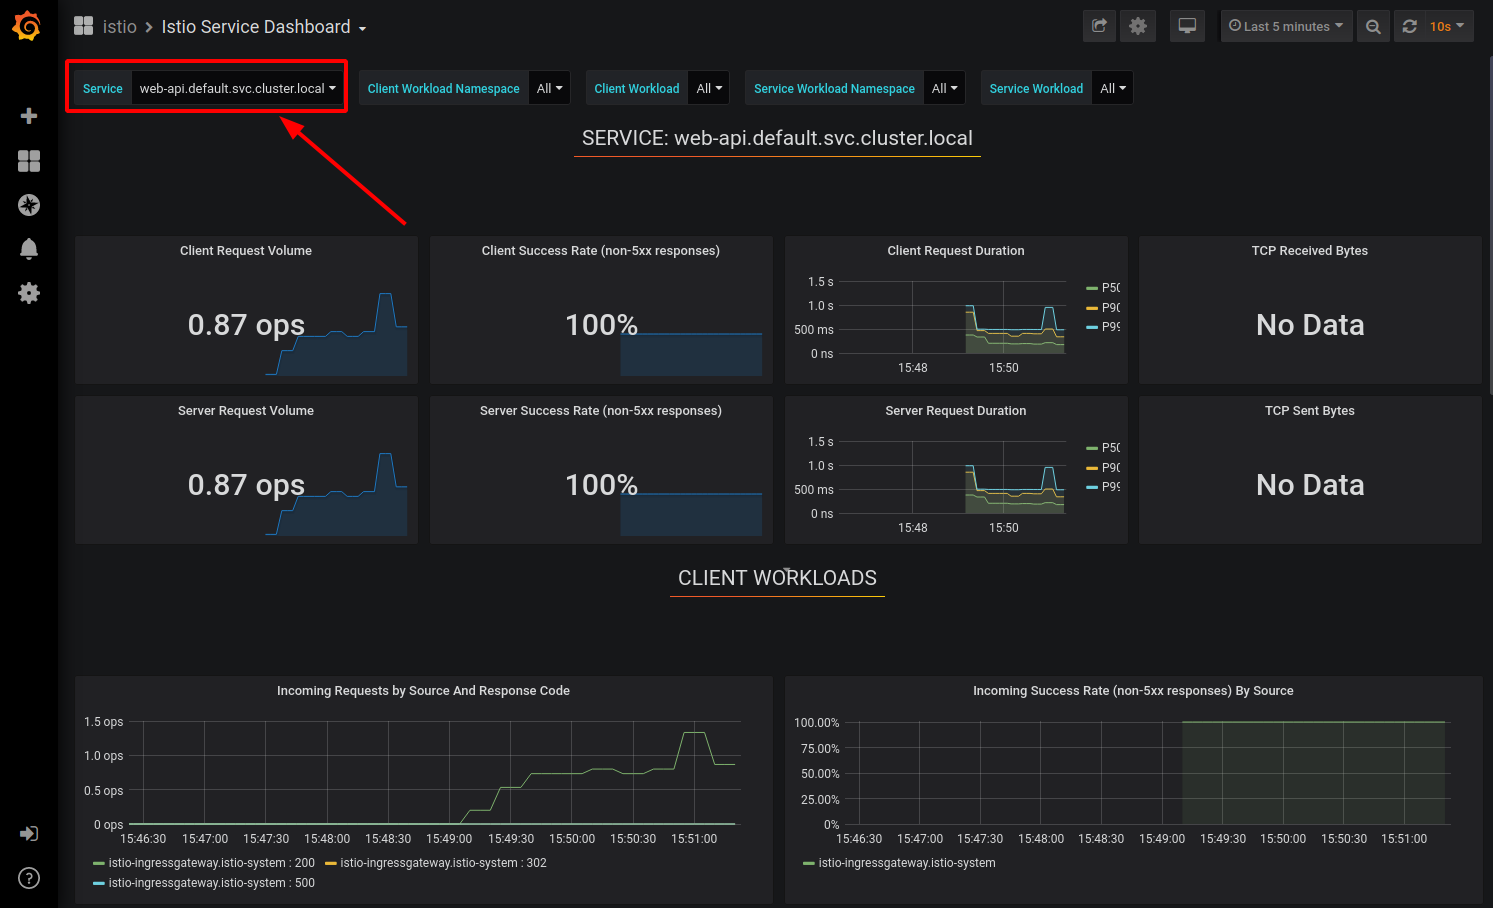Click the Server Success Rate 100% value
The image size is (1493, 908).
(x=601, y=485)
